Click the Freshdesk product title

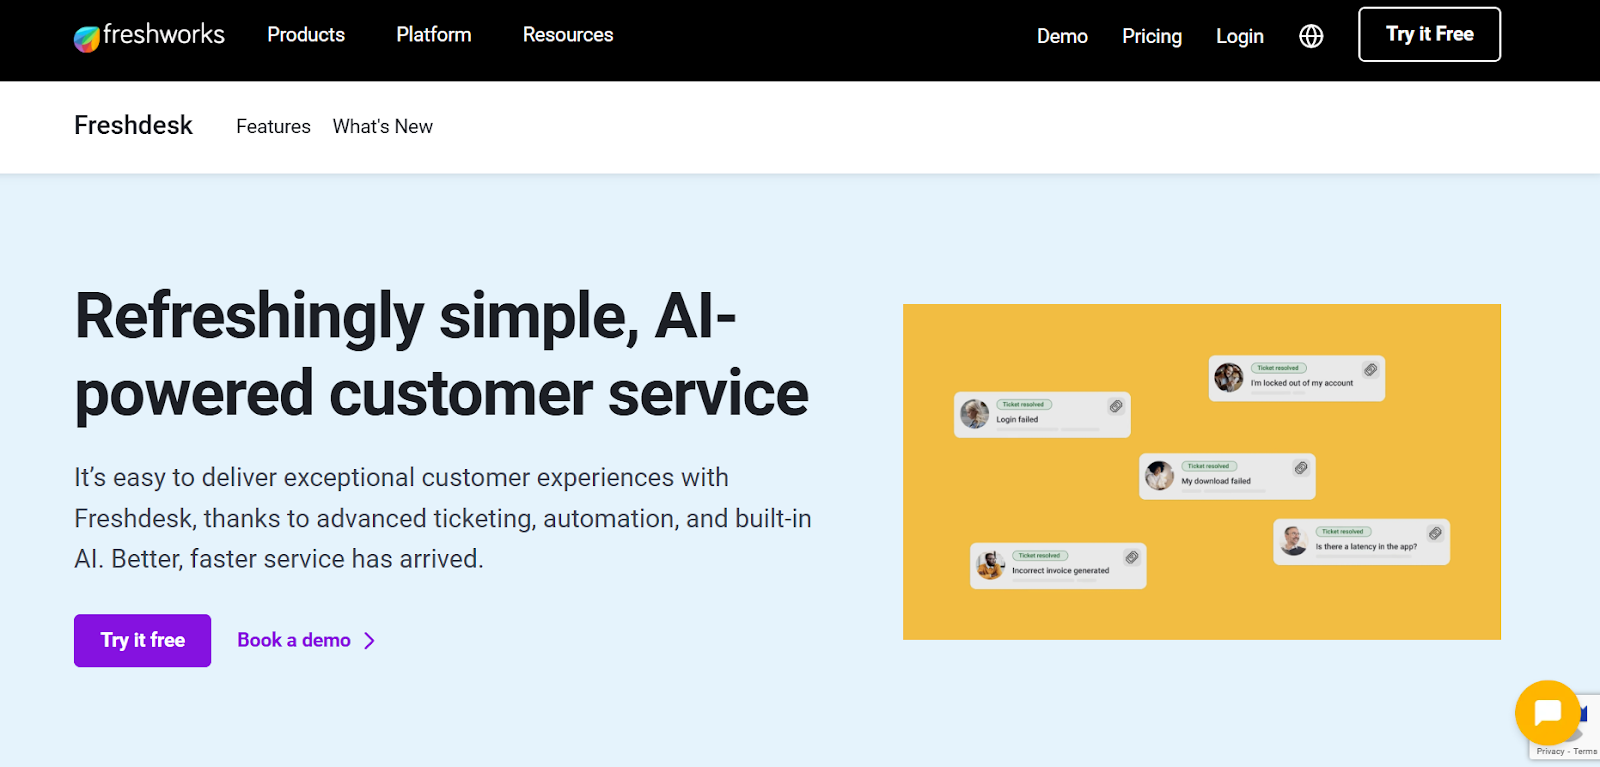tap(133, 125)
